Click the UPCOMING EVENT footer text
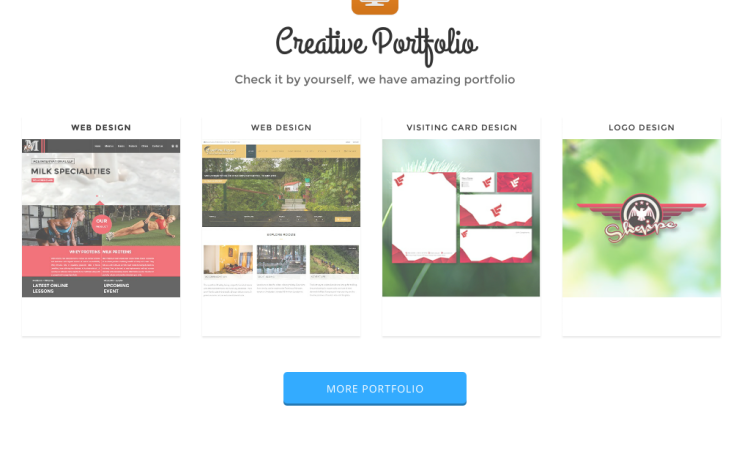This screenshot has width=750, height=465. click(116, 288)
